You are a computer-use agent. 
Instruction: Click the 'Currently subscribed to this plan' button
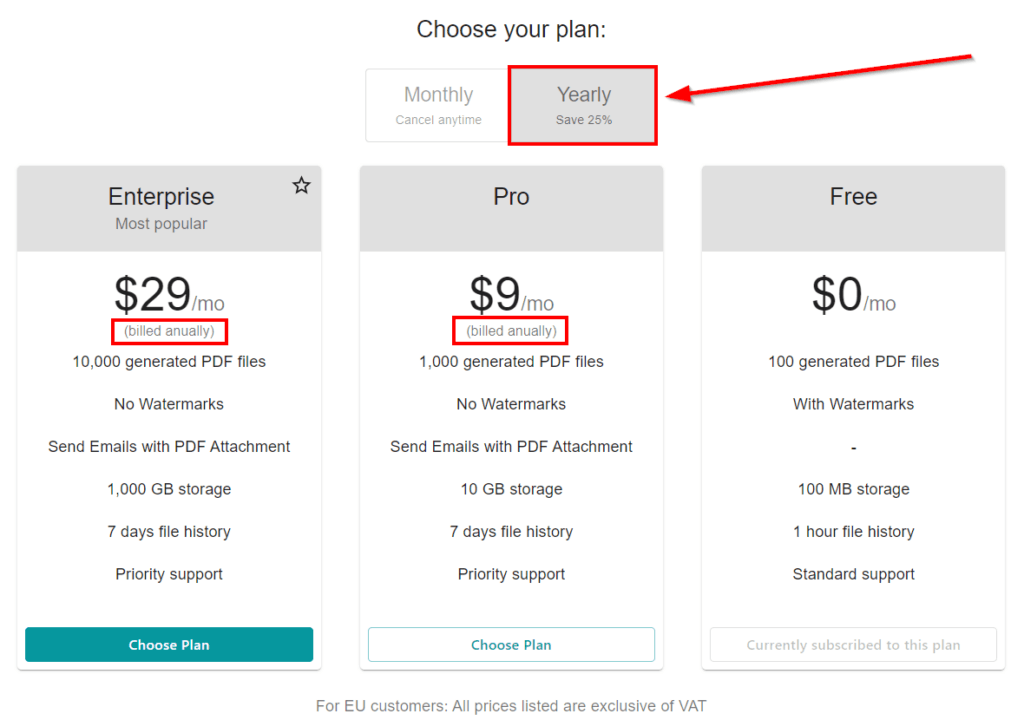853,645
